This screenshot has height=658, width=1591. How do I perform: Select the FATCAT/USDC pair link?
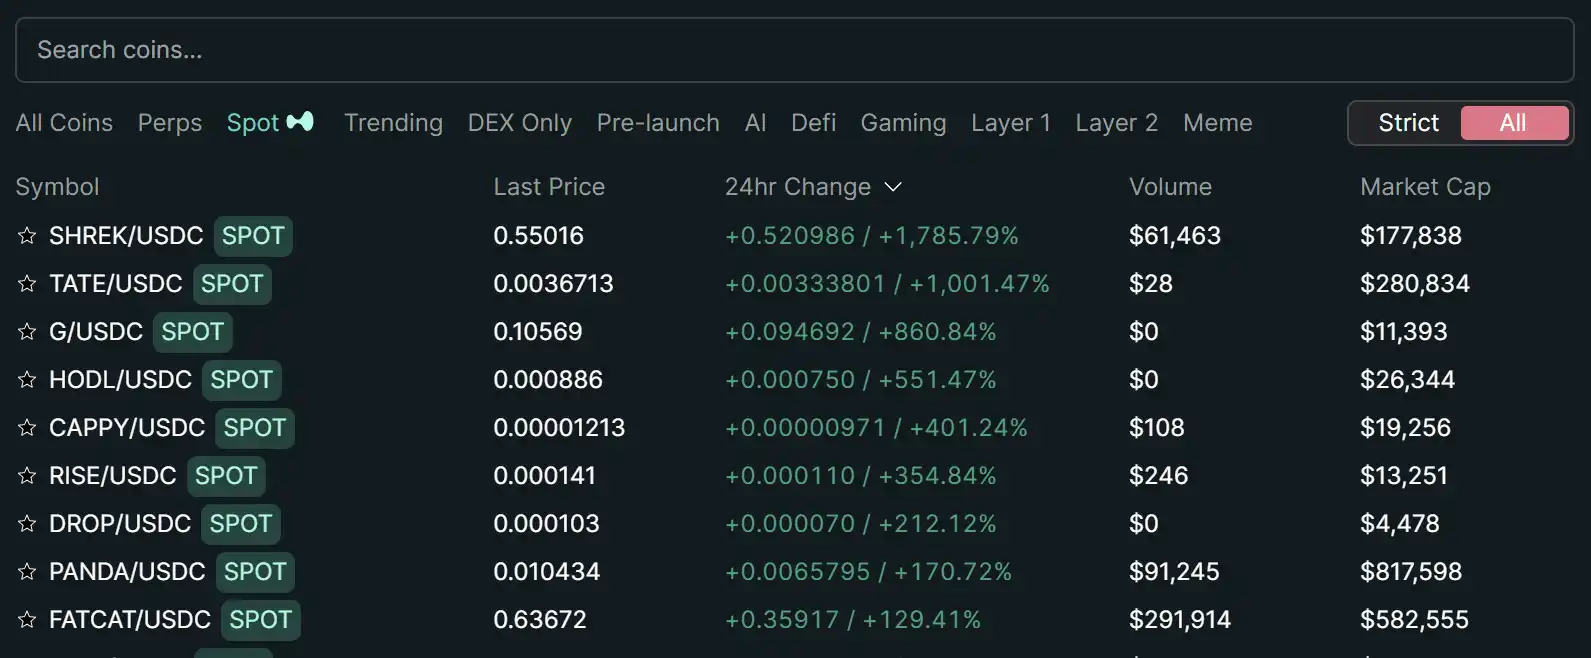[x=130, y=620]
